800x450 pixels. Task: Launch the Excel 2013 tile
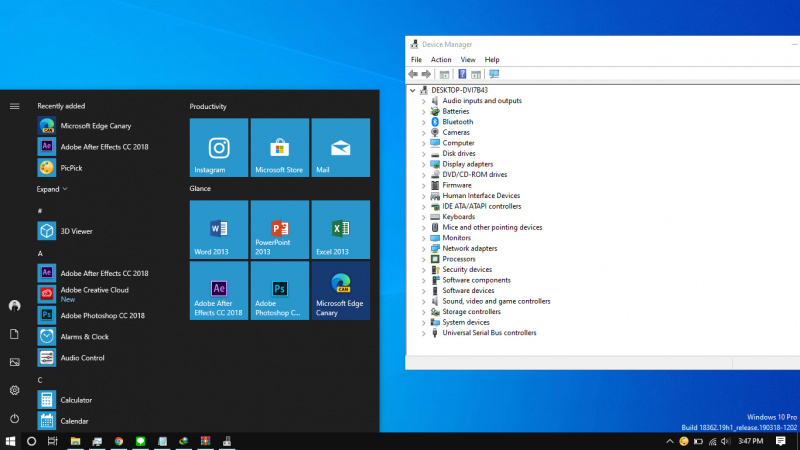pos(340,229)
